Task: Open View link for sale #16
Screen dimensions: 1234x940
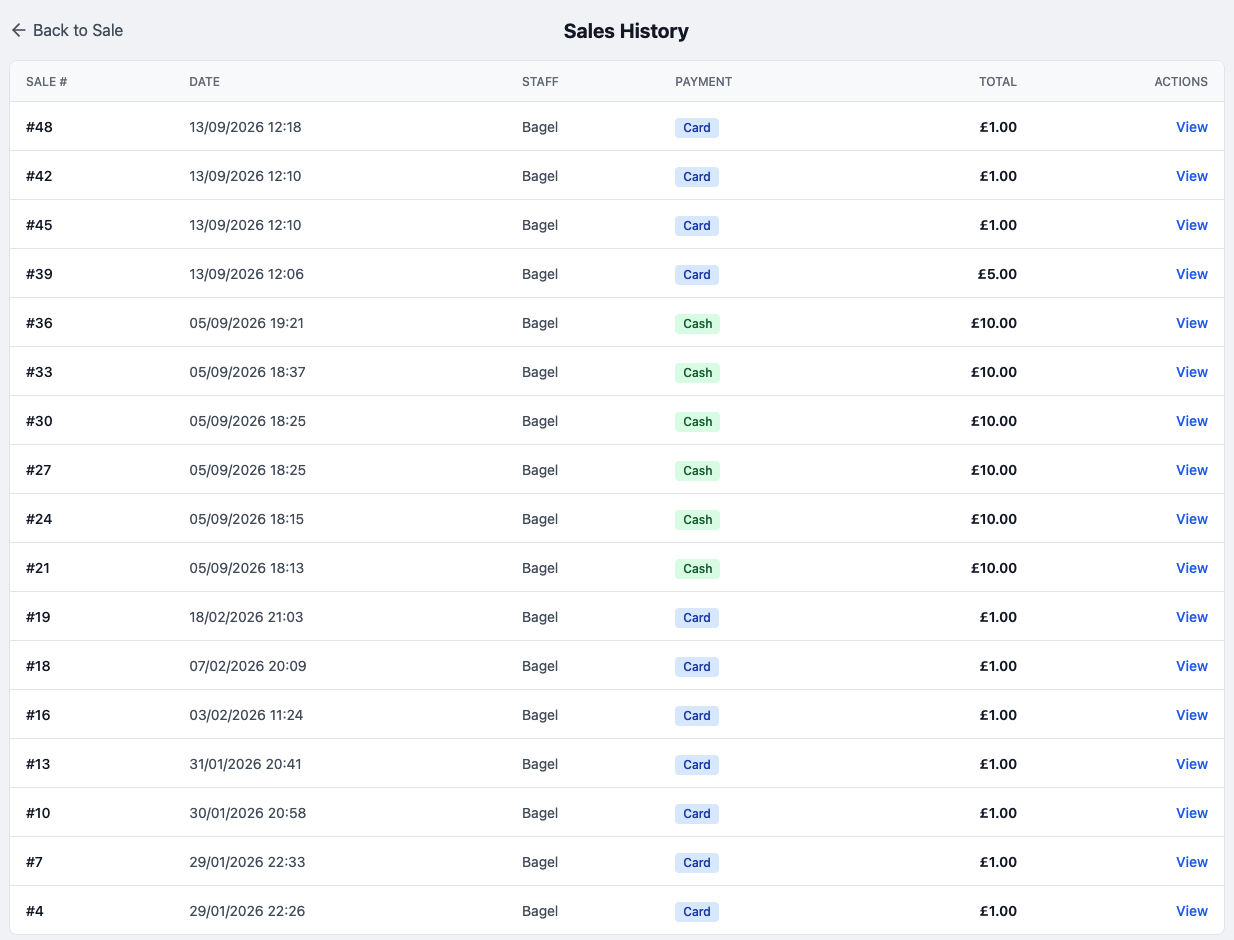Action: (1191, 715)
